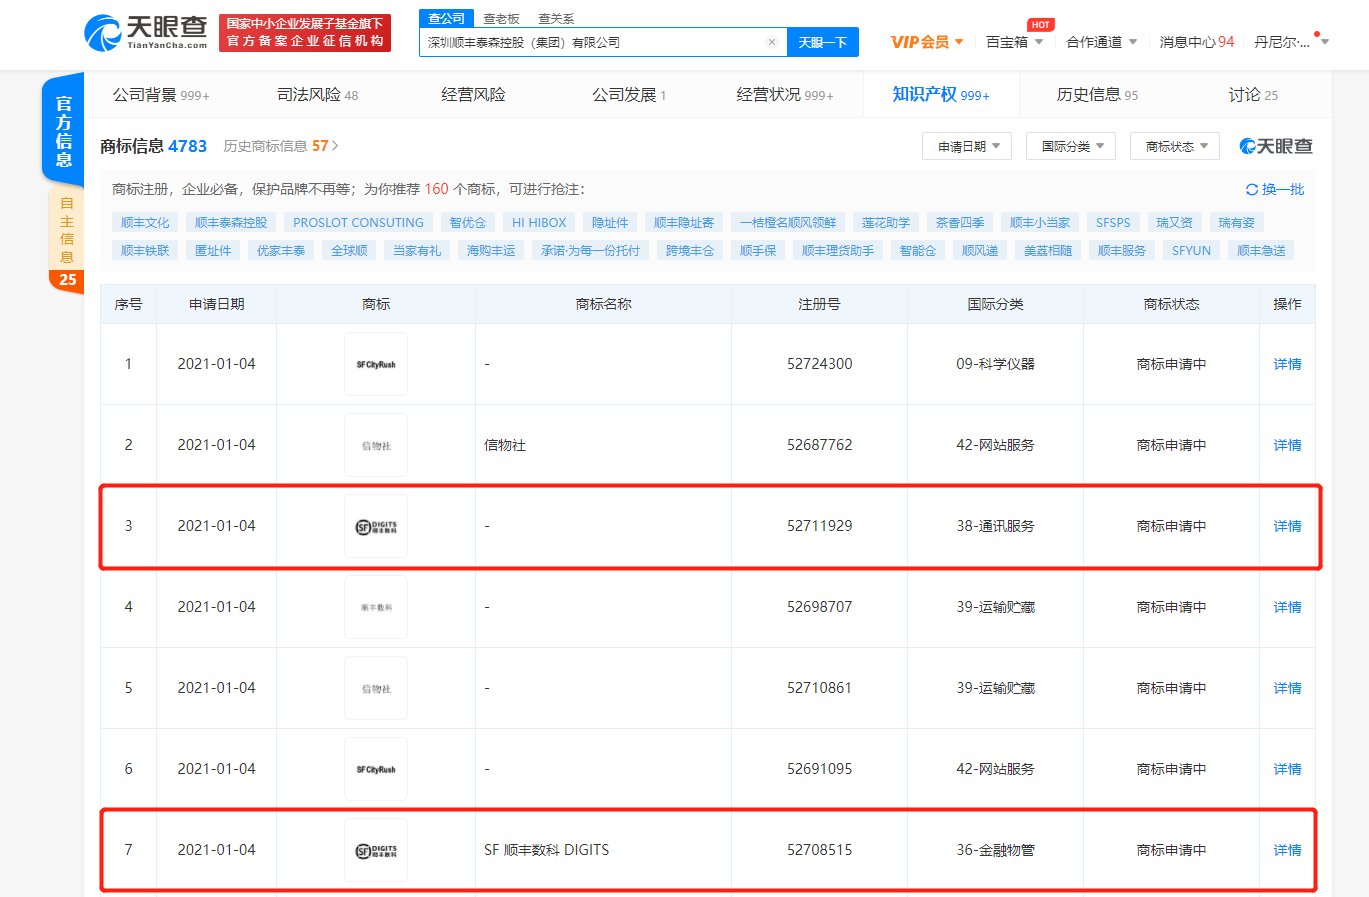Select the 自主信息 side tab
1369x897 pixels.
coord(66,241)
